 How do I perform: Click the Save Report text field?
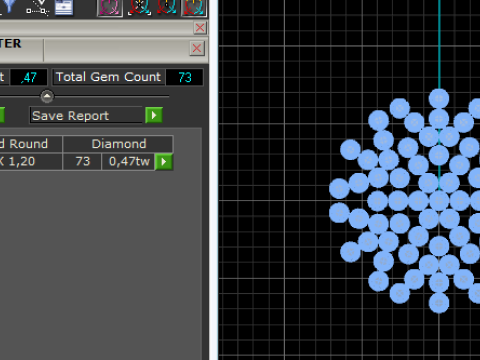point(86,115)
